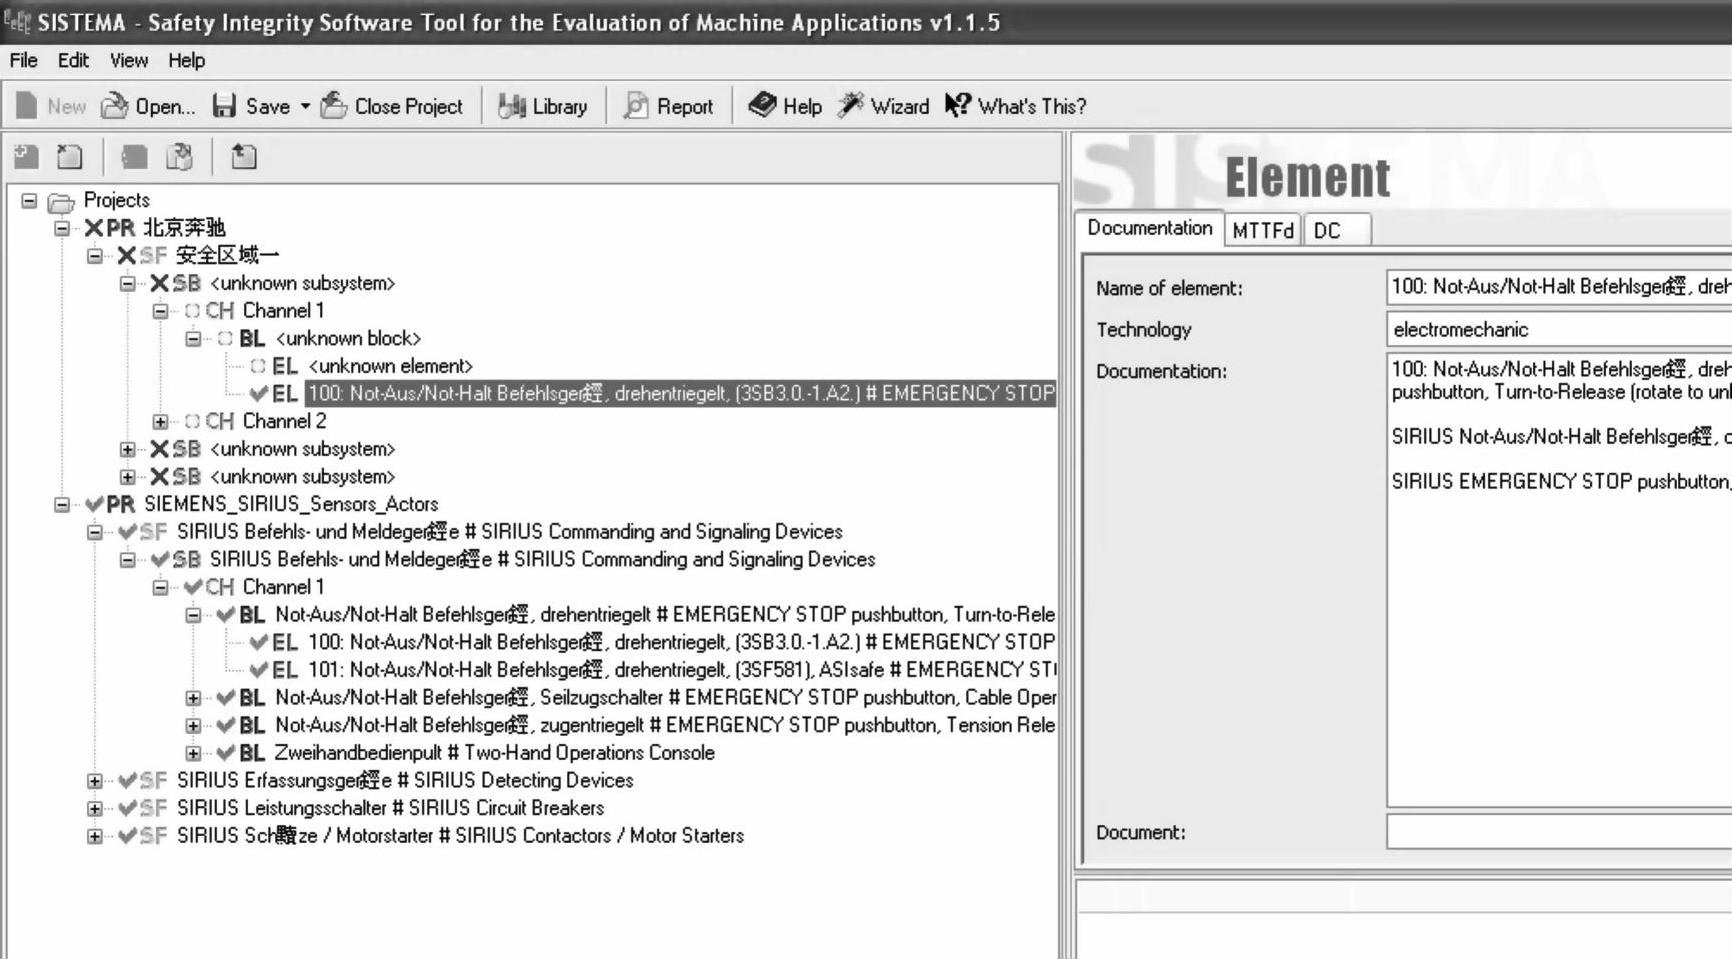Screen dimensions: 1732x959
Task: Launch the Wizard from the toolbar
Action: click(x=884, y=106)
